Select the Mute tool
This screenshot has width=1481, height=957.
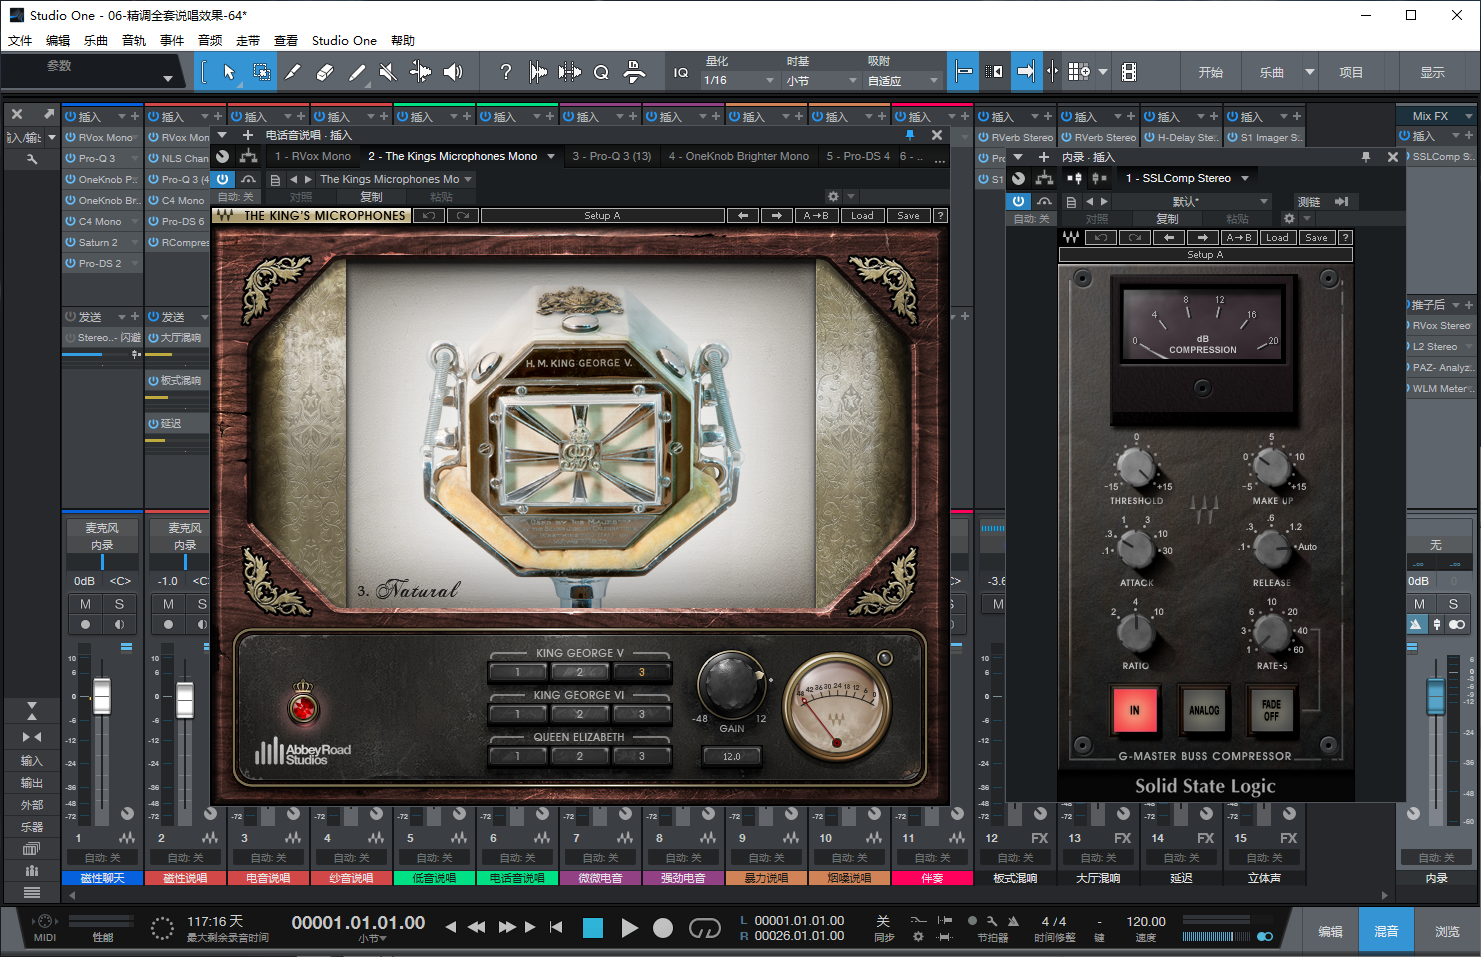pyautogui.click(x=389, y=71)
